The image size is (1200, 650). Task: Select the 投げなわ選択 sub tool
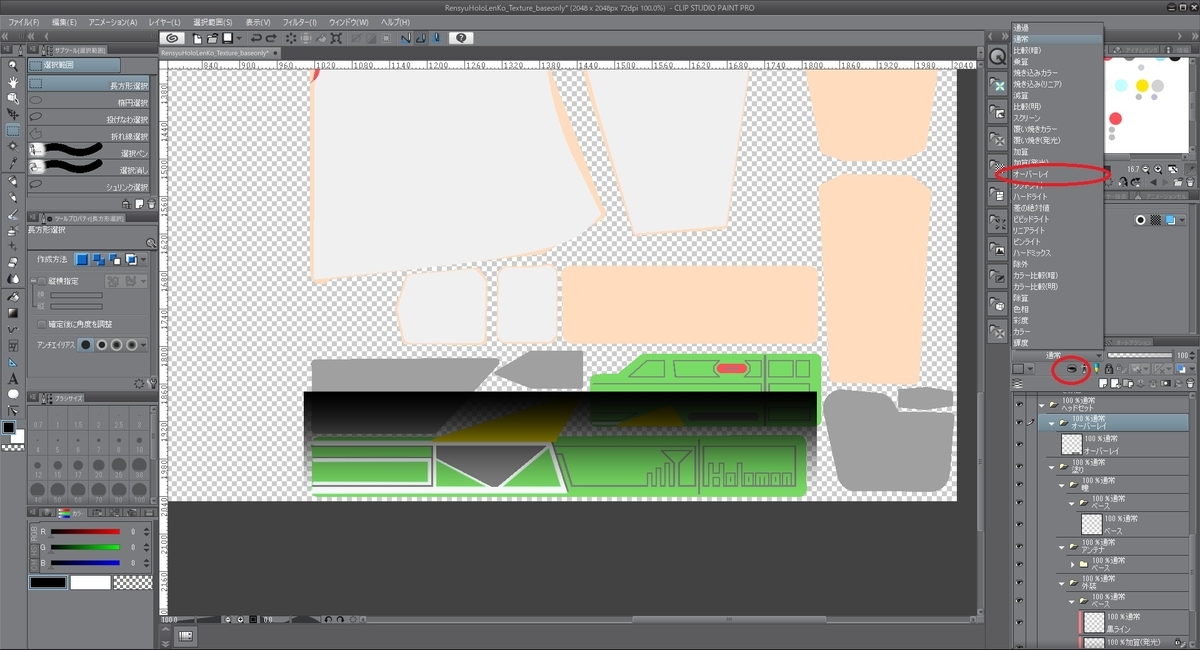89,119
